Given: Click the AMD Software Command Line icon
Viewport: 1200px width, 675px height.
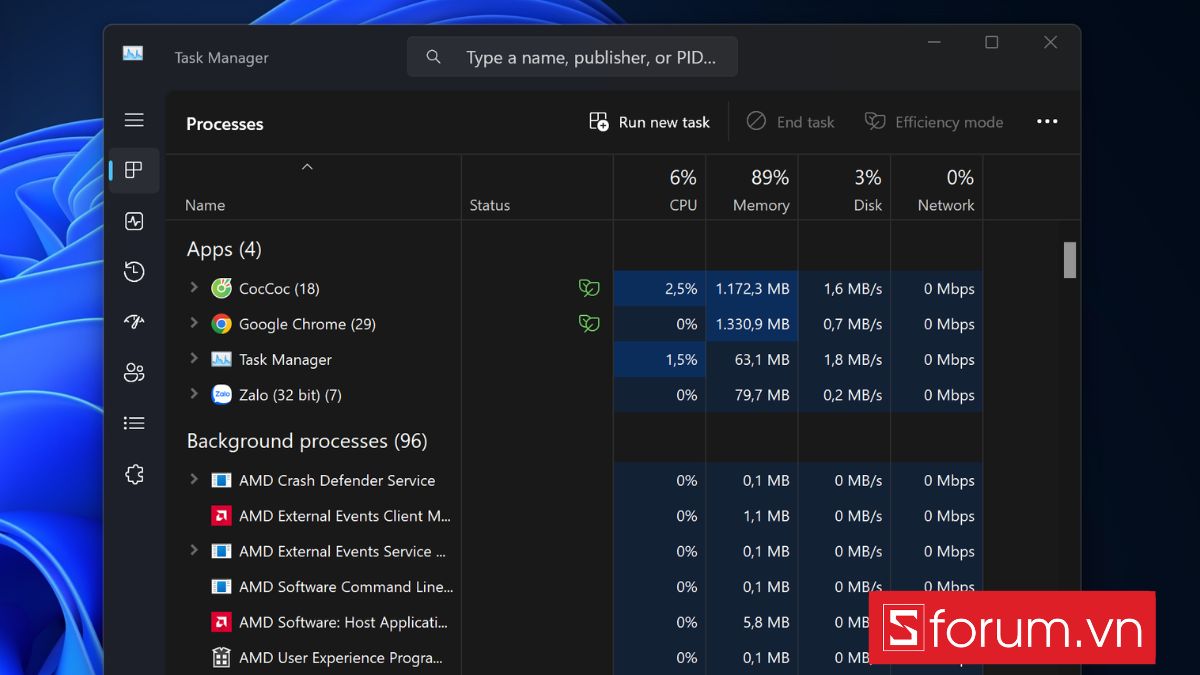Looking at the screenshot, I should point(221,587).
